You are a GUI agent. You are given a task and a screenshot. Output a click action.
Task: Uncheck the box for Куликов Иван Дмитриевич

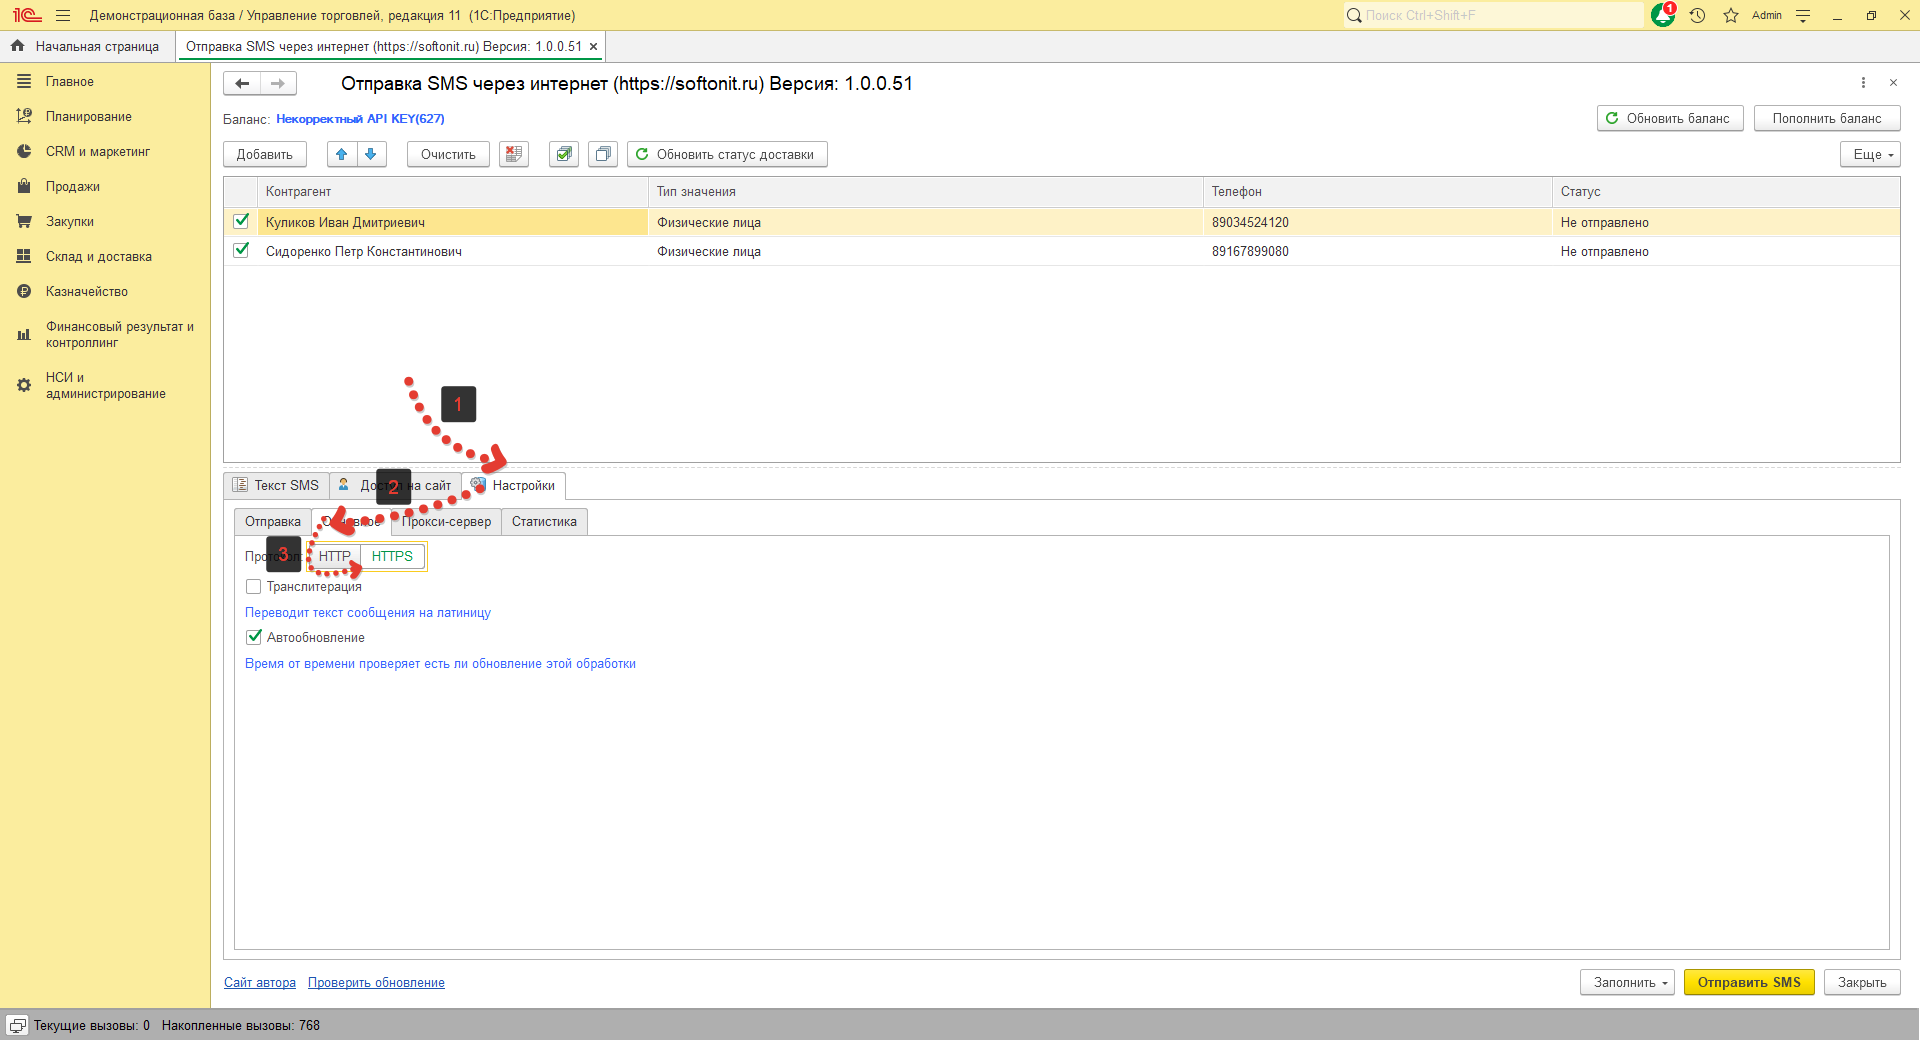coord(241,221)
